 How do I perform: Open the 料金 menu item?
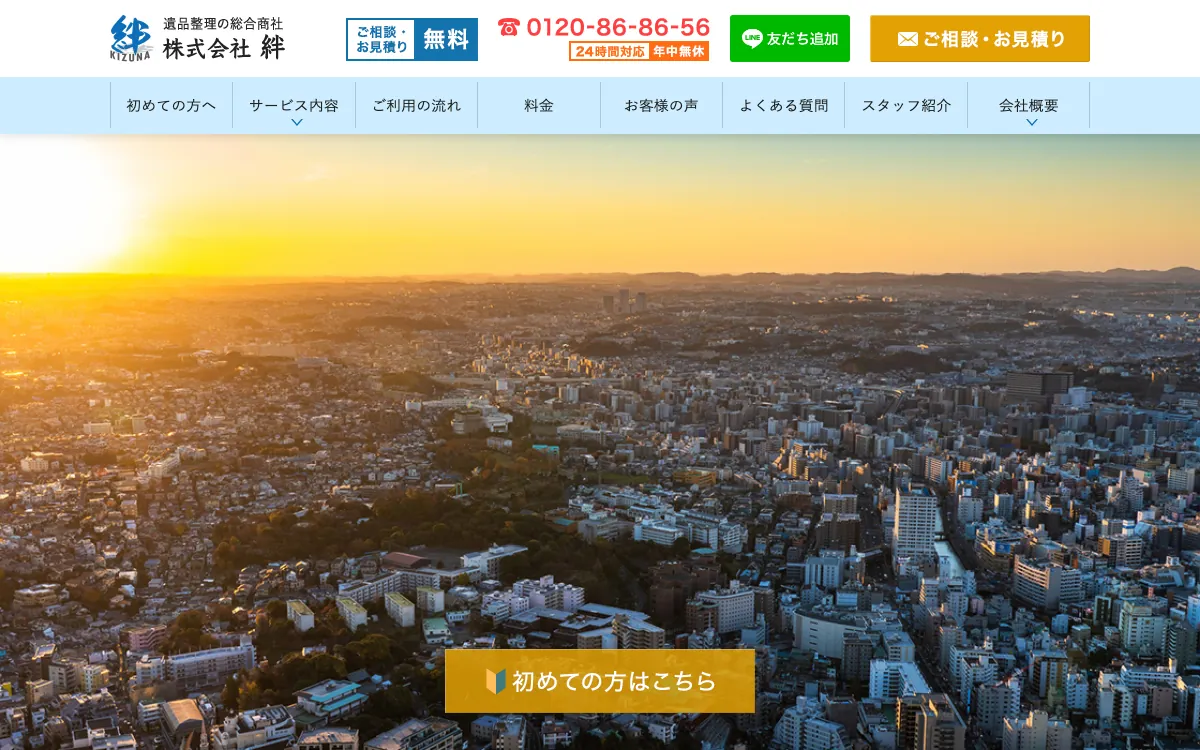click(539, 105)
